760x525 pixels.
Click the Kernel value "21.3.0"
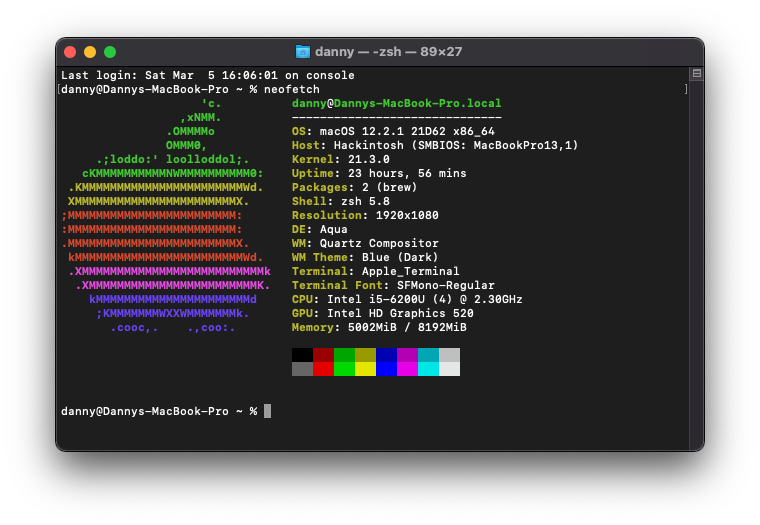click(x=368, y=159)
